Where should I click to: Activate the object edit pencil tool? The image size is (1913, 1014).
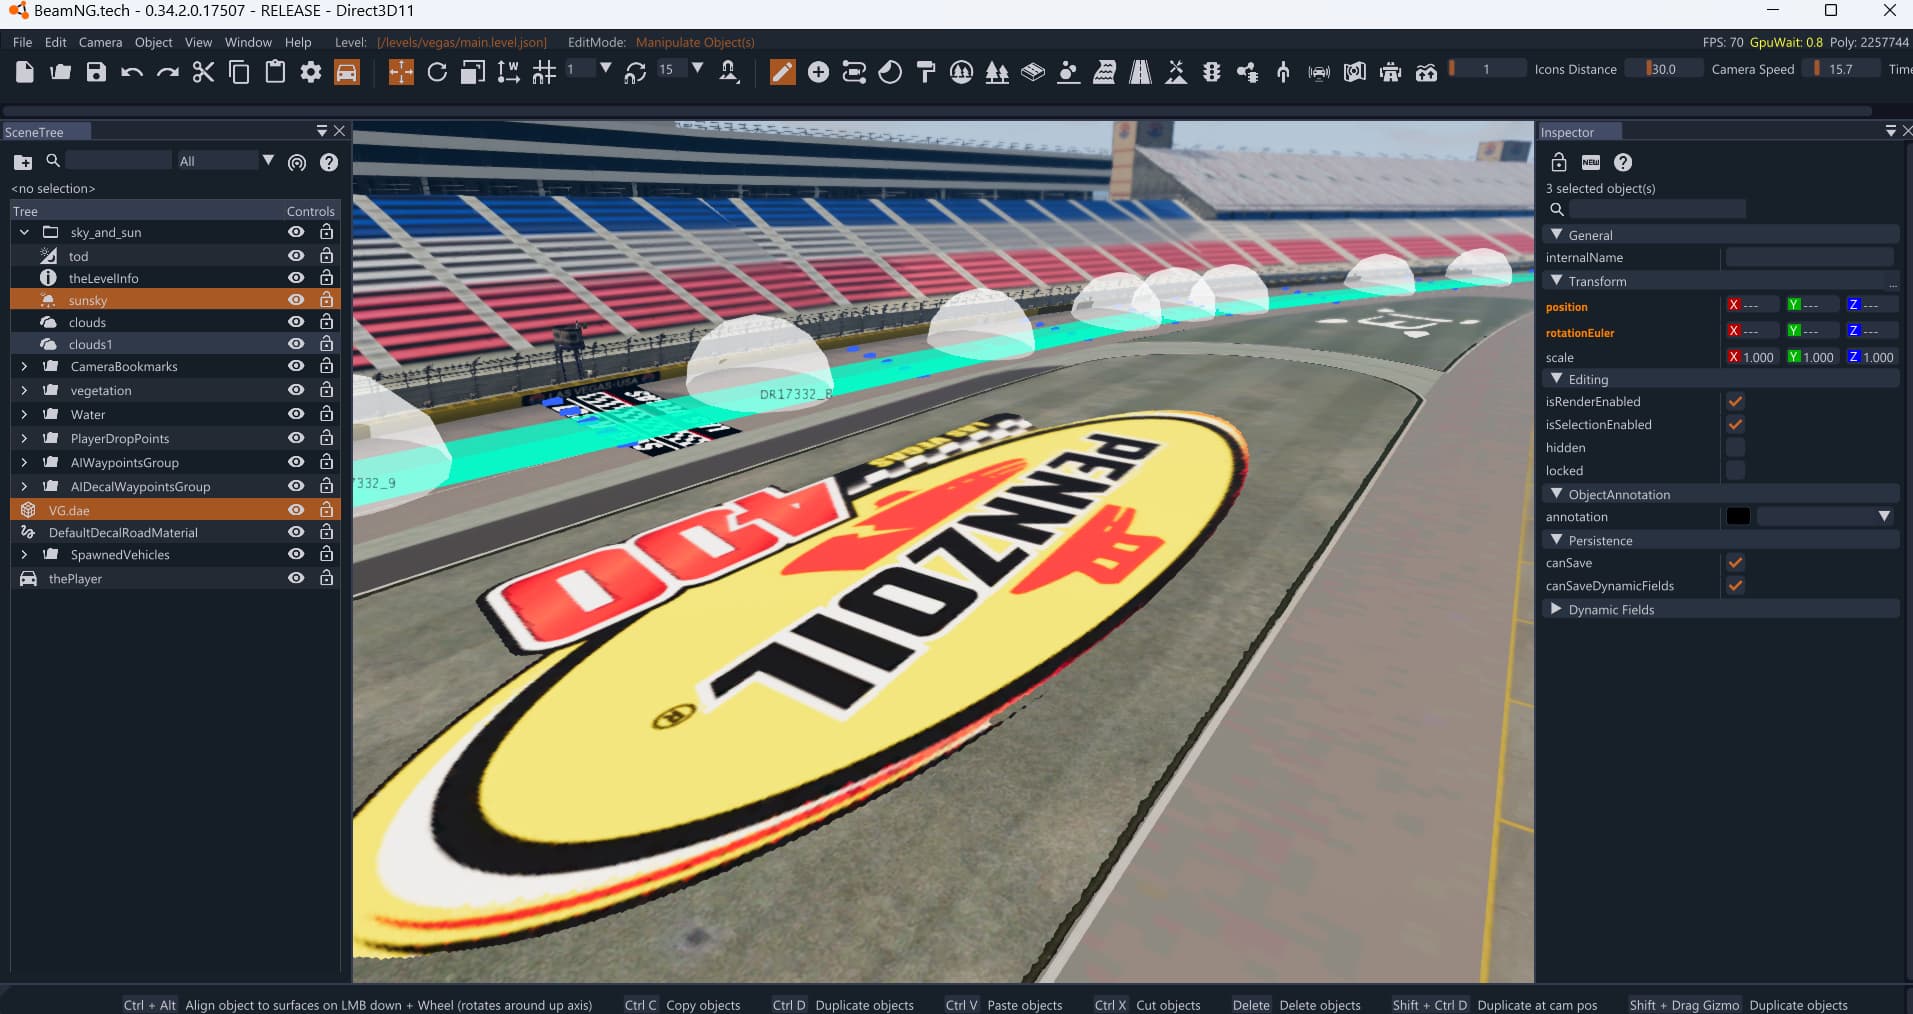(x=783, y=72)
